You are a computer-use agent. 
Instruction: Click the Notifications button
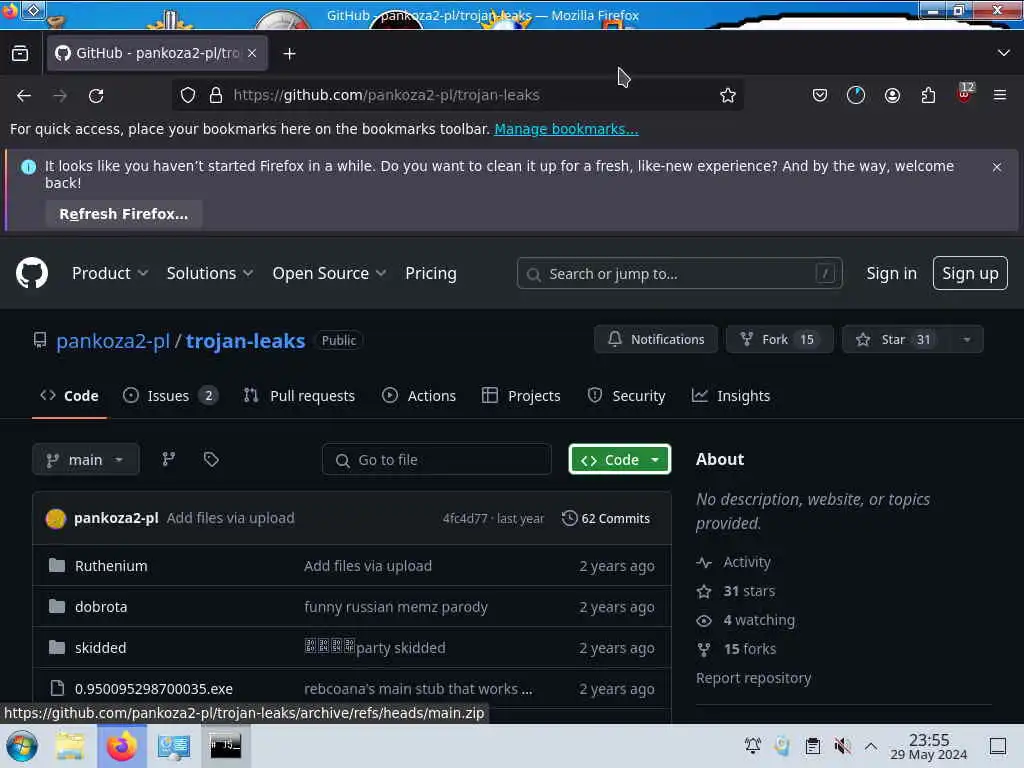click(656, 340)
